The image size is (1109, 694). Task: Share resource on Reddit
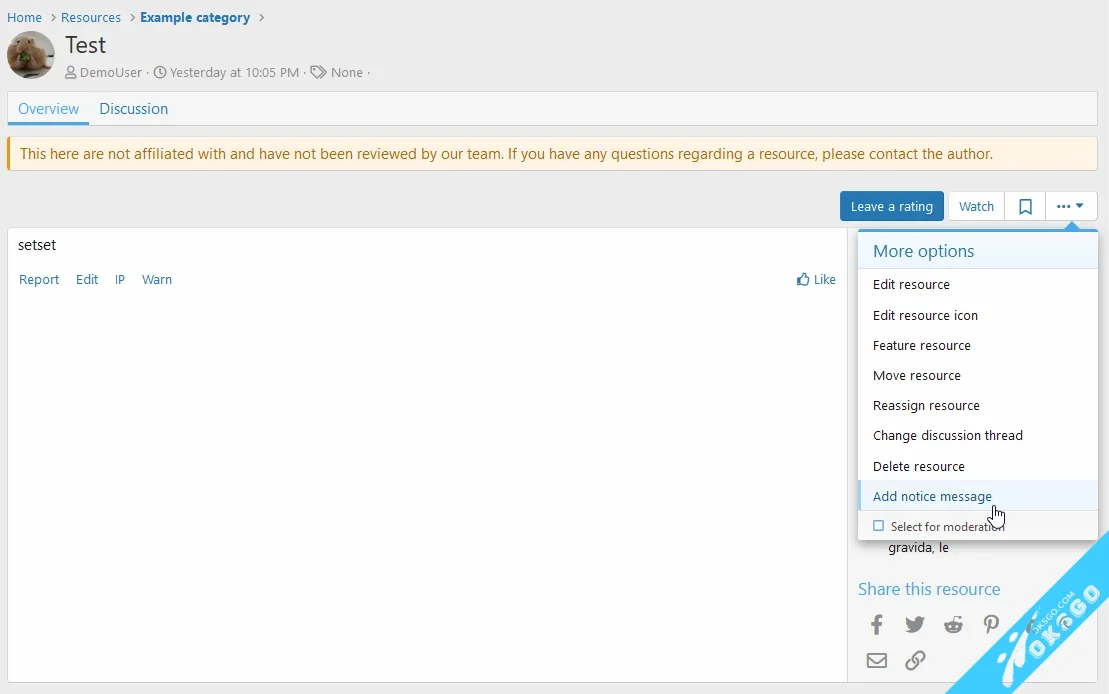click(x=953, y=625)
